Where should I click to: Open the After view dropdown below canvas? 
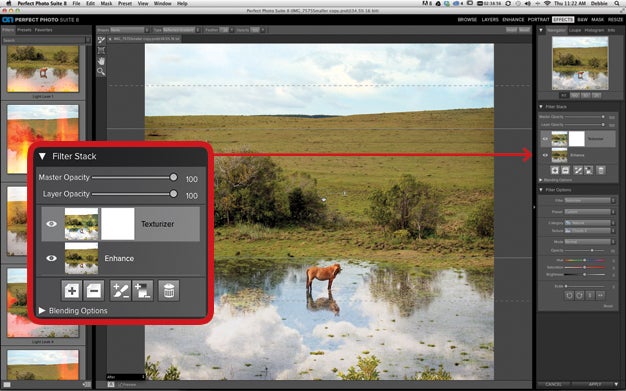[126, 377]
